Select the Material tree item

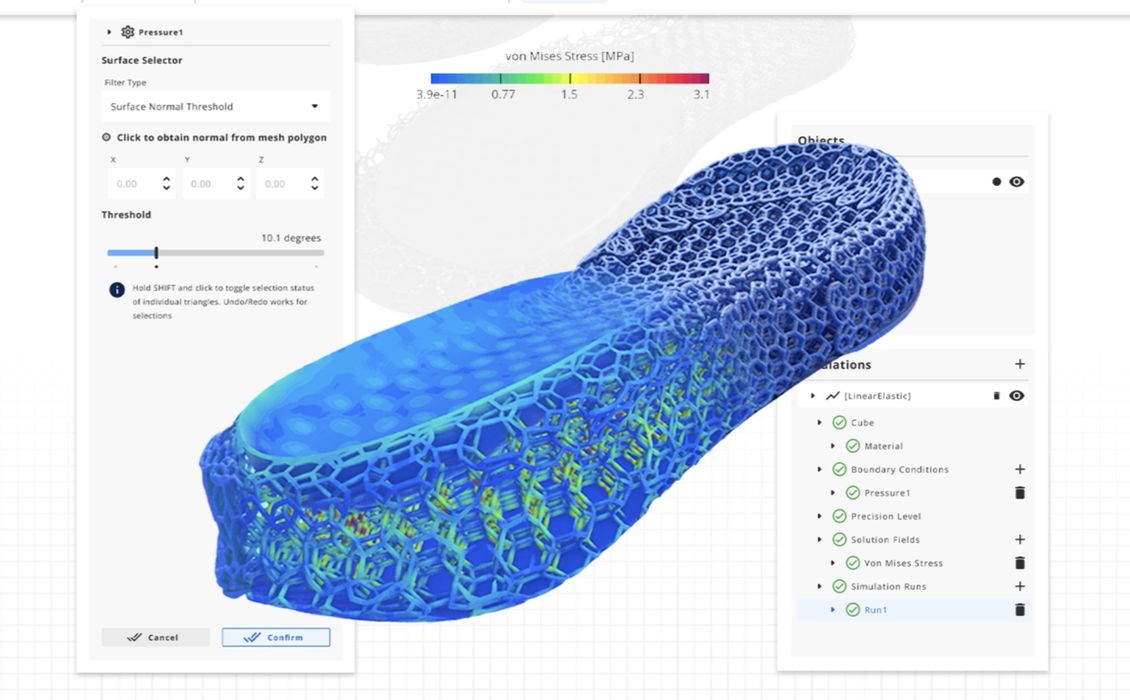tap(883, 446)
